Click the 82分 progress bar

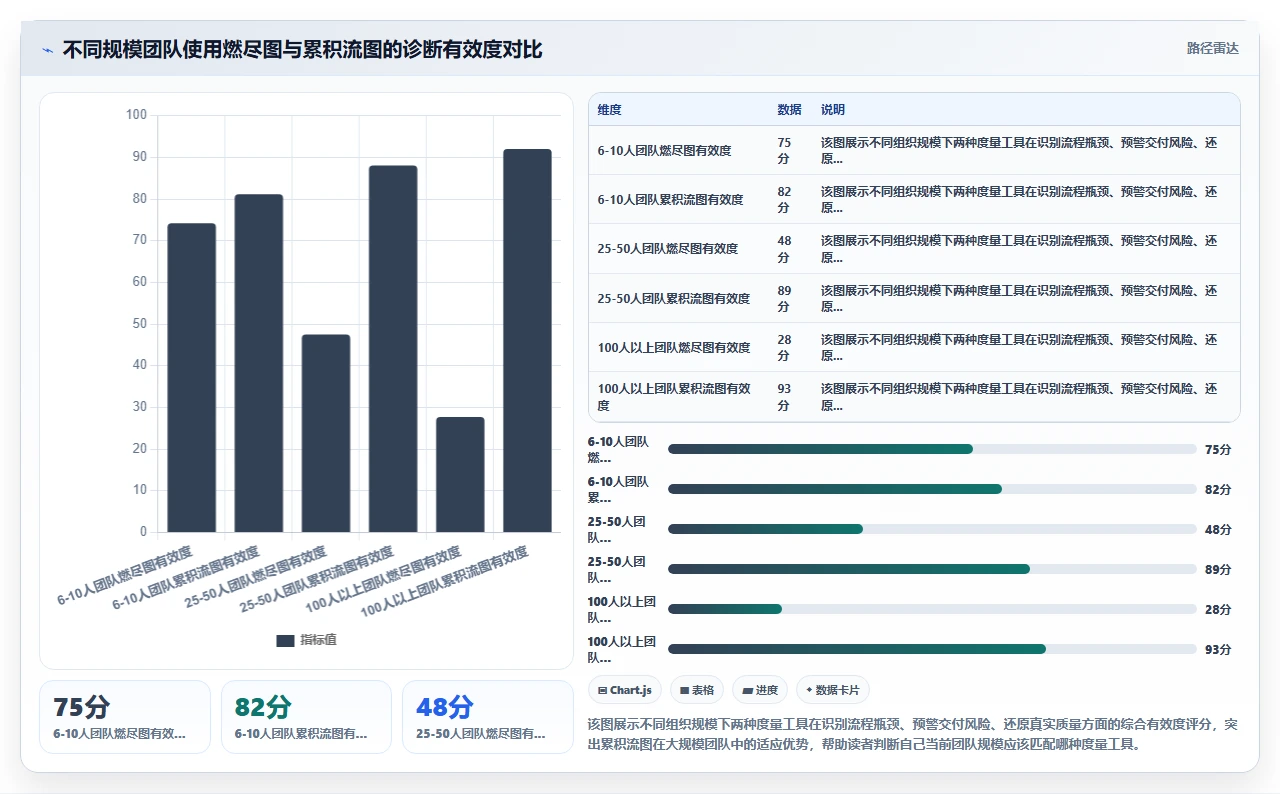click(932, 489)
